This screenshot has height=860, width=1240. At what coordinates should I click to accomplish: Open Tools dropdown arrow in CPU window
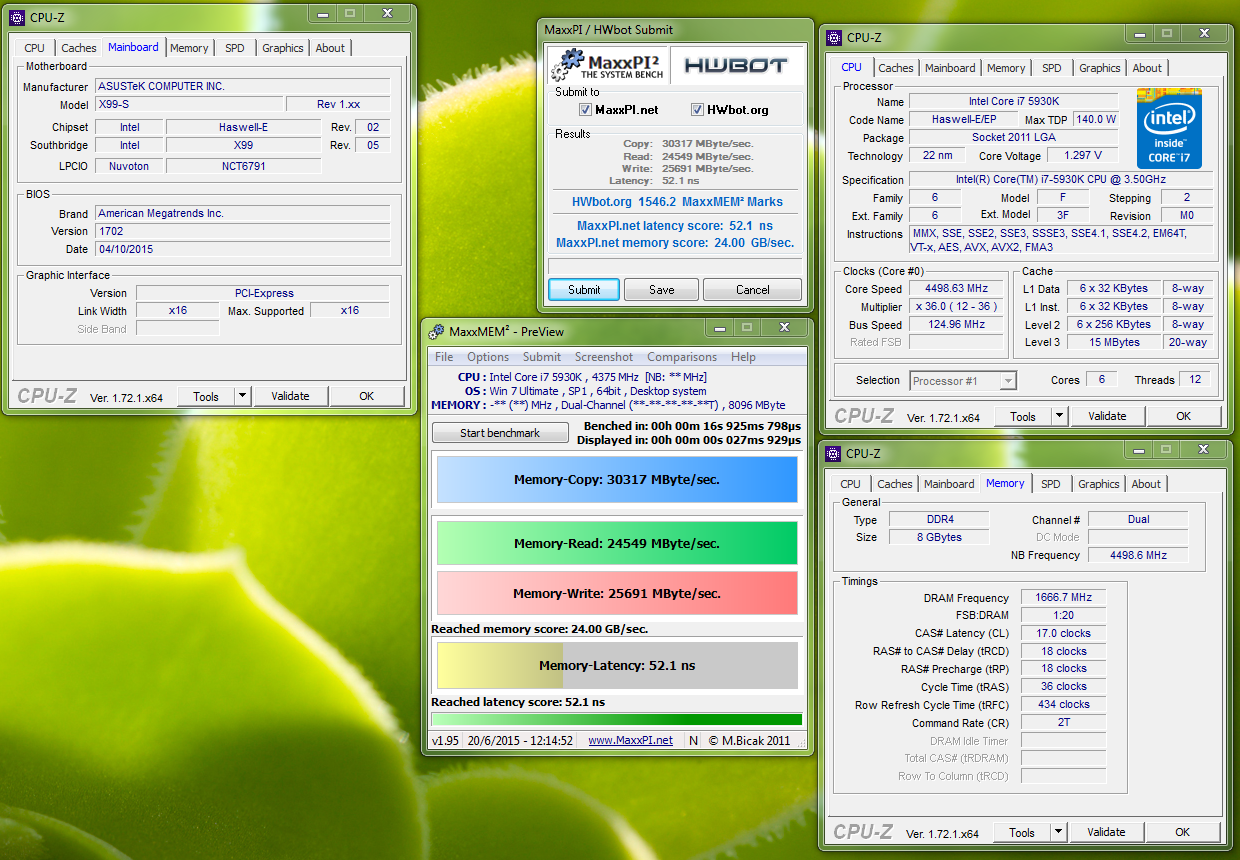click(1059, 416)
